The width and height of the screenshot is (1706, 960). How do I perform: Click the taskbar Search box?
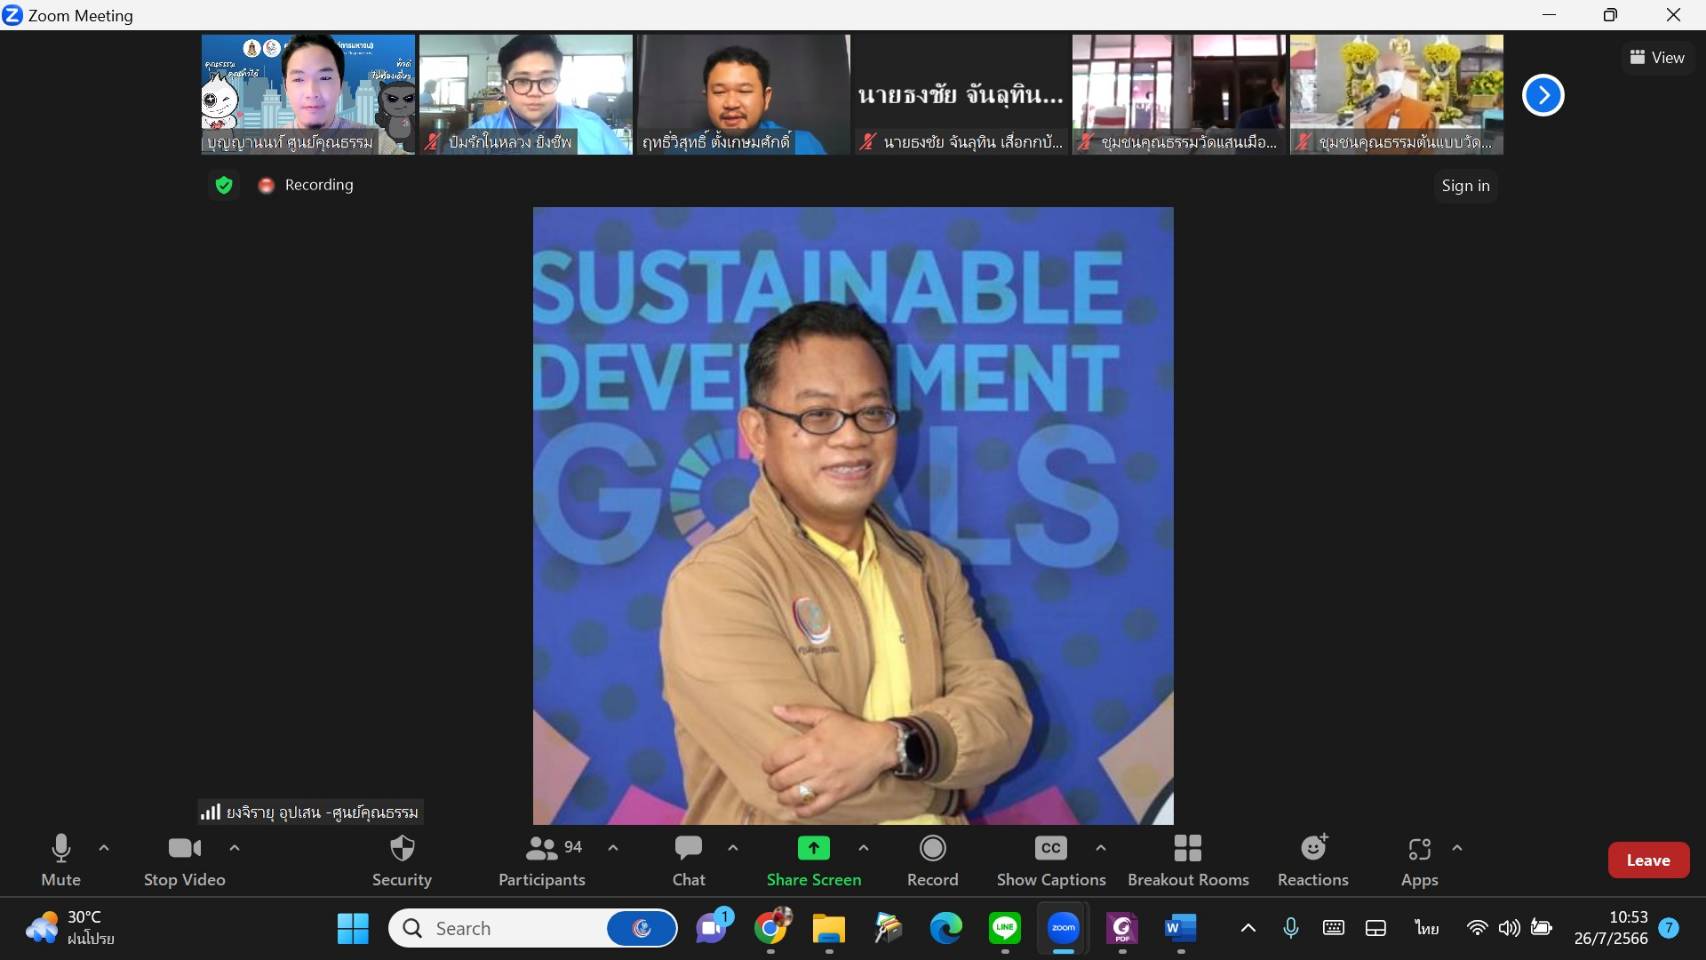click(x=533, y=928)
